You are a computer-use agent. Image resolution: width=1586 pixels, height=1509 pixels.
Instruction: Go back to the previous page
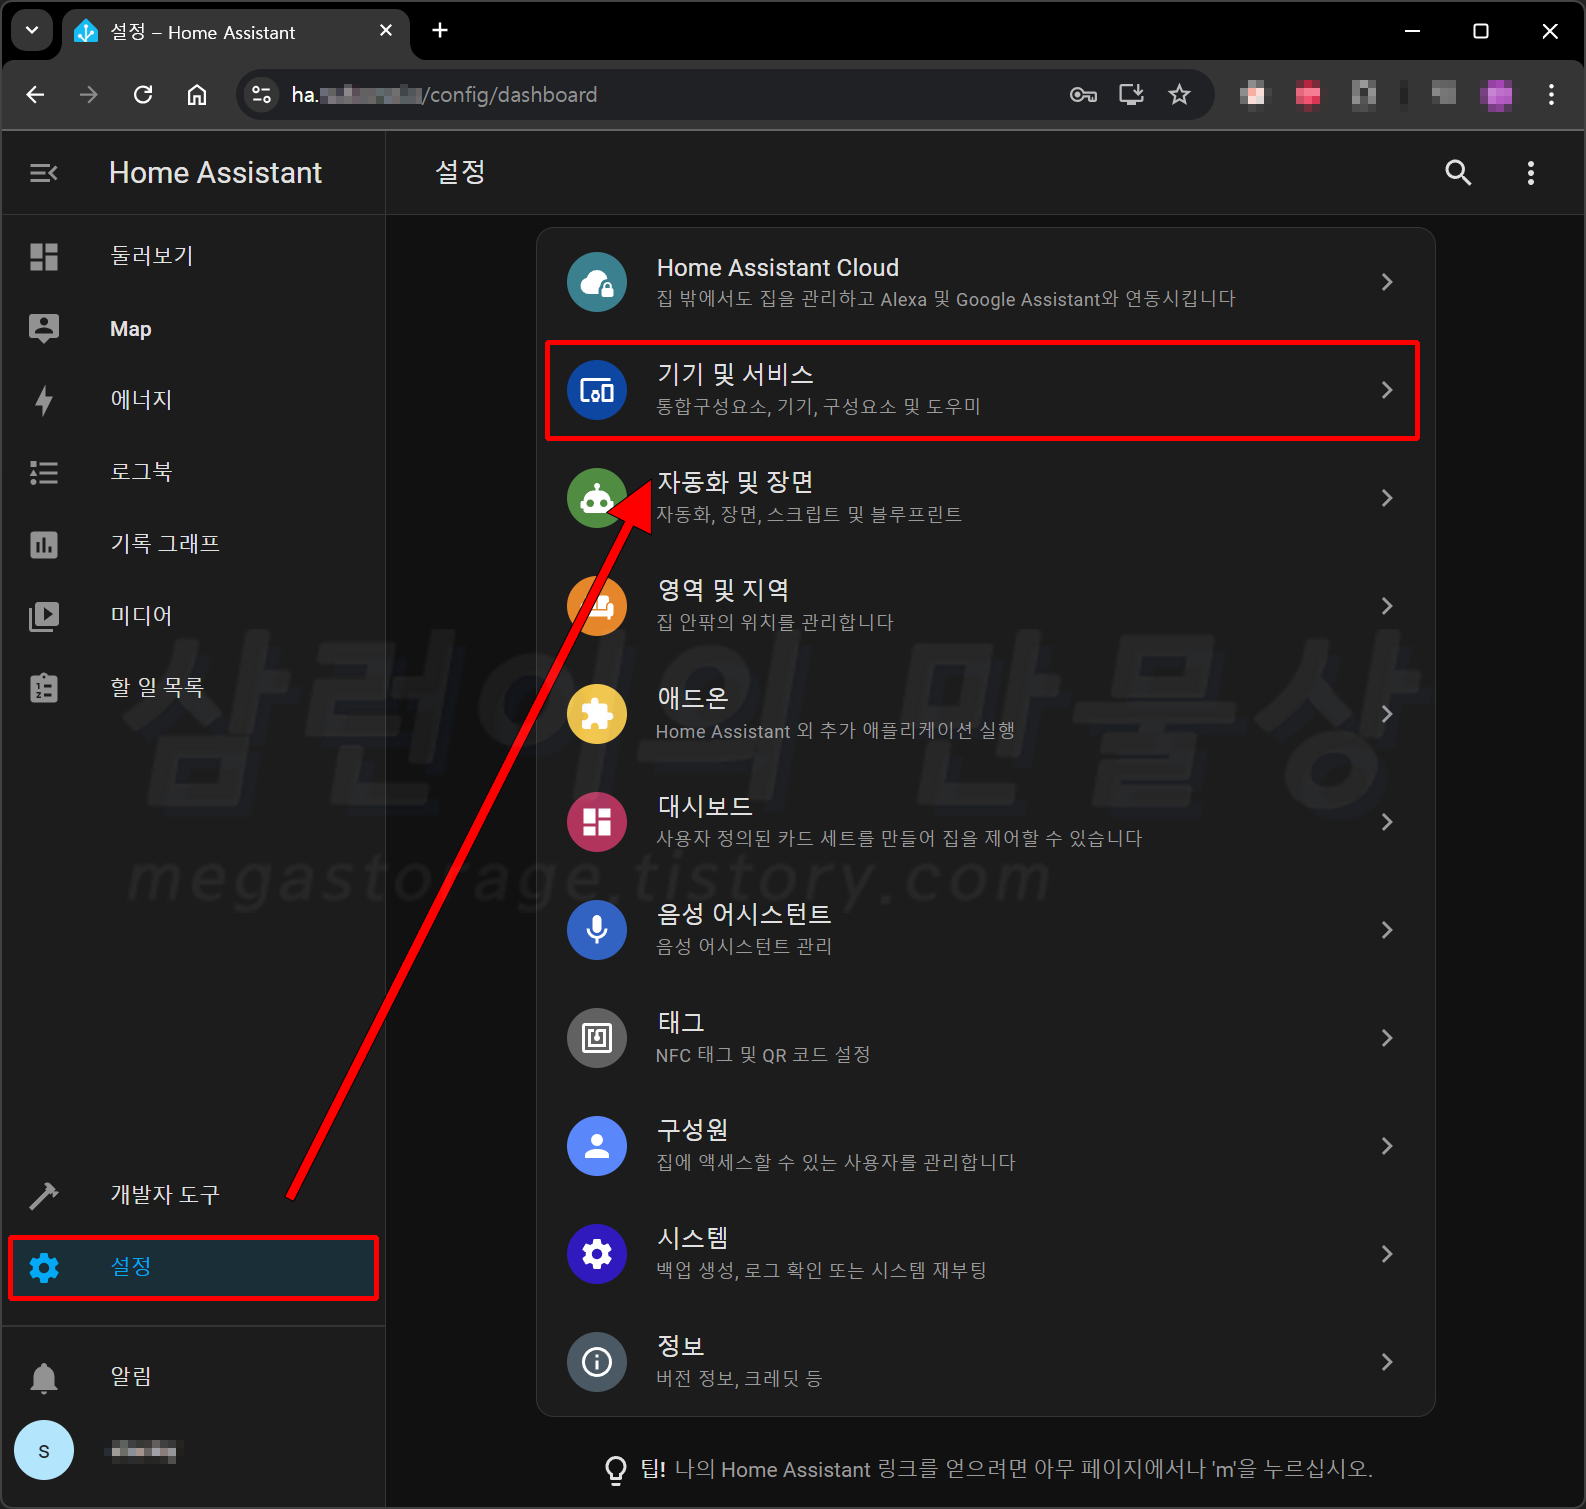(35, 95)
